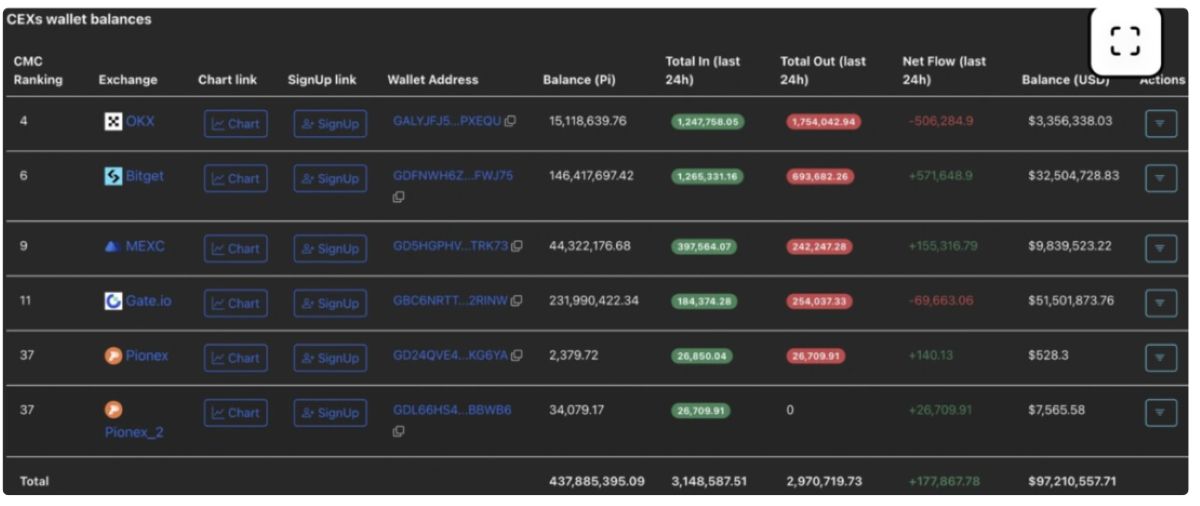
Task: Copy the Pionex_2 wallet address
Action: point(398,431)
